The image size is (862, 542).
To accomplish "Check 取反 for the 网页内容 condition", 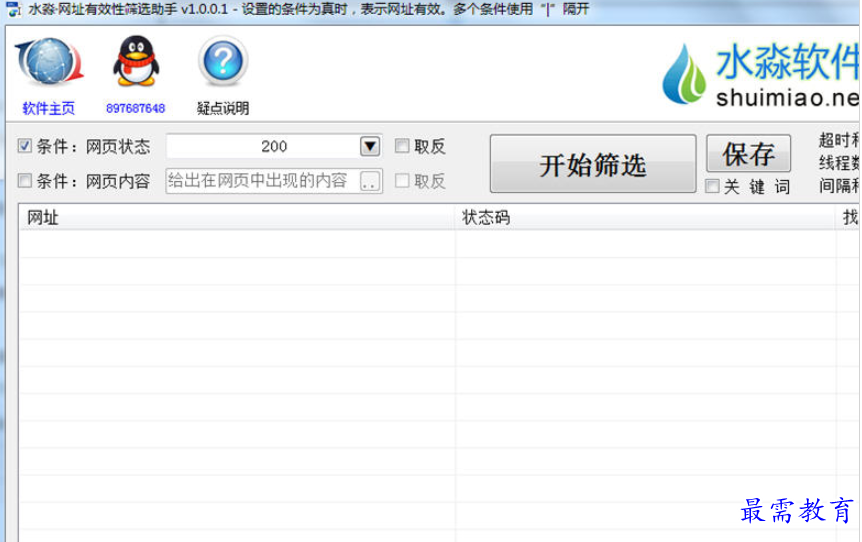I will coord(402,180).
